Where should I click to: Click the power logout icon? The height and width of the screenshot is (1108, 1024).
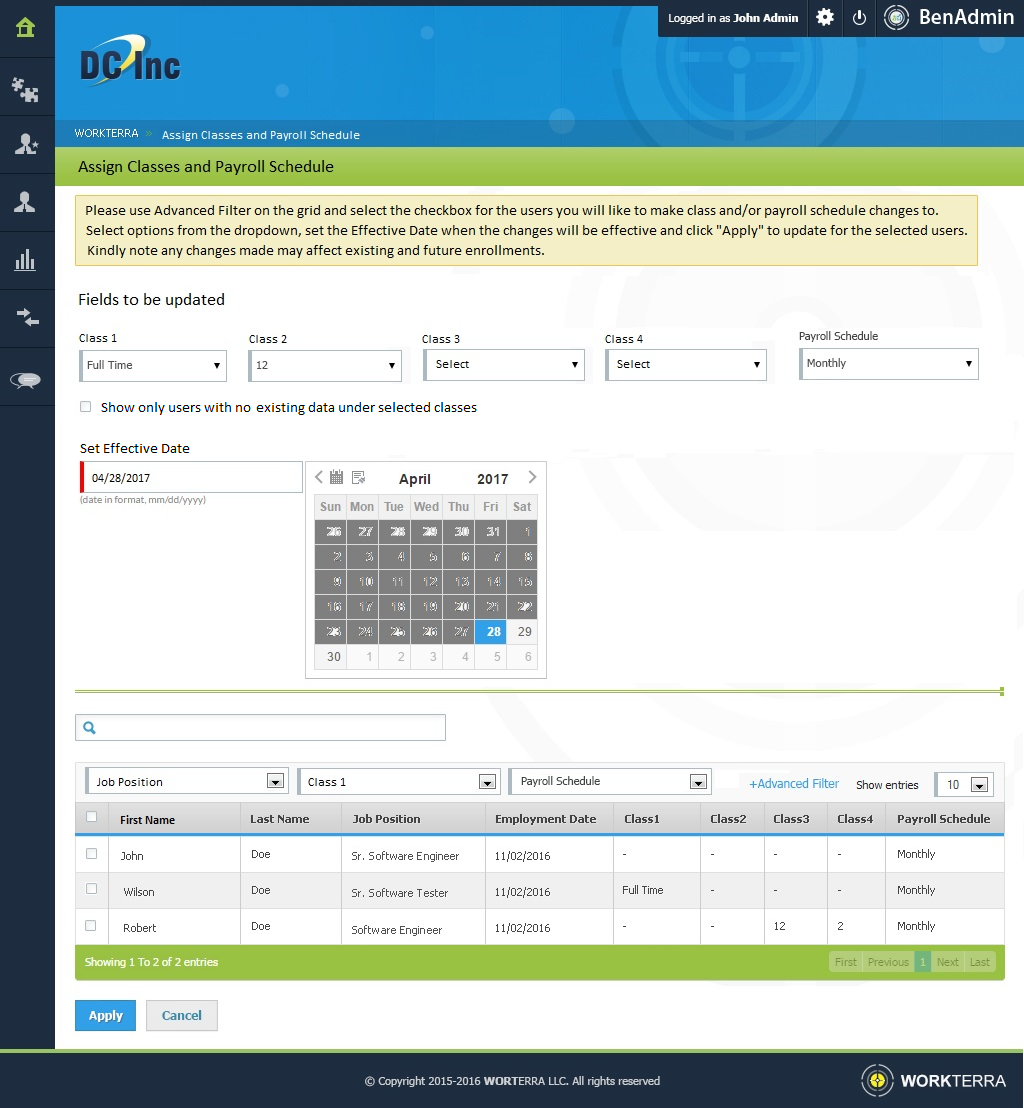click(x=859, y=18)
